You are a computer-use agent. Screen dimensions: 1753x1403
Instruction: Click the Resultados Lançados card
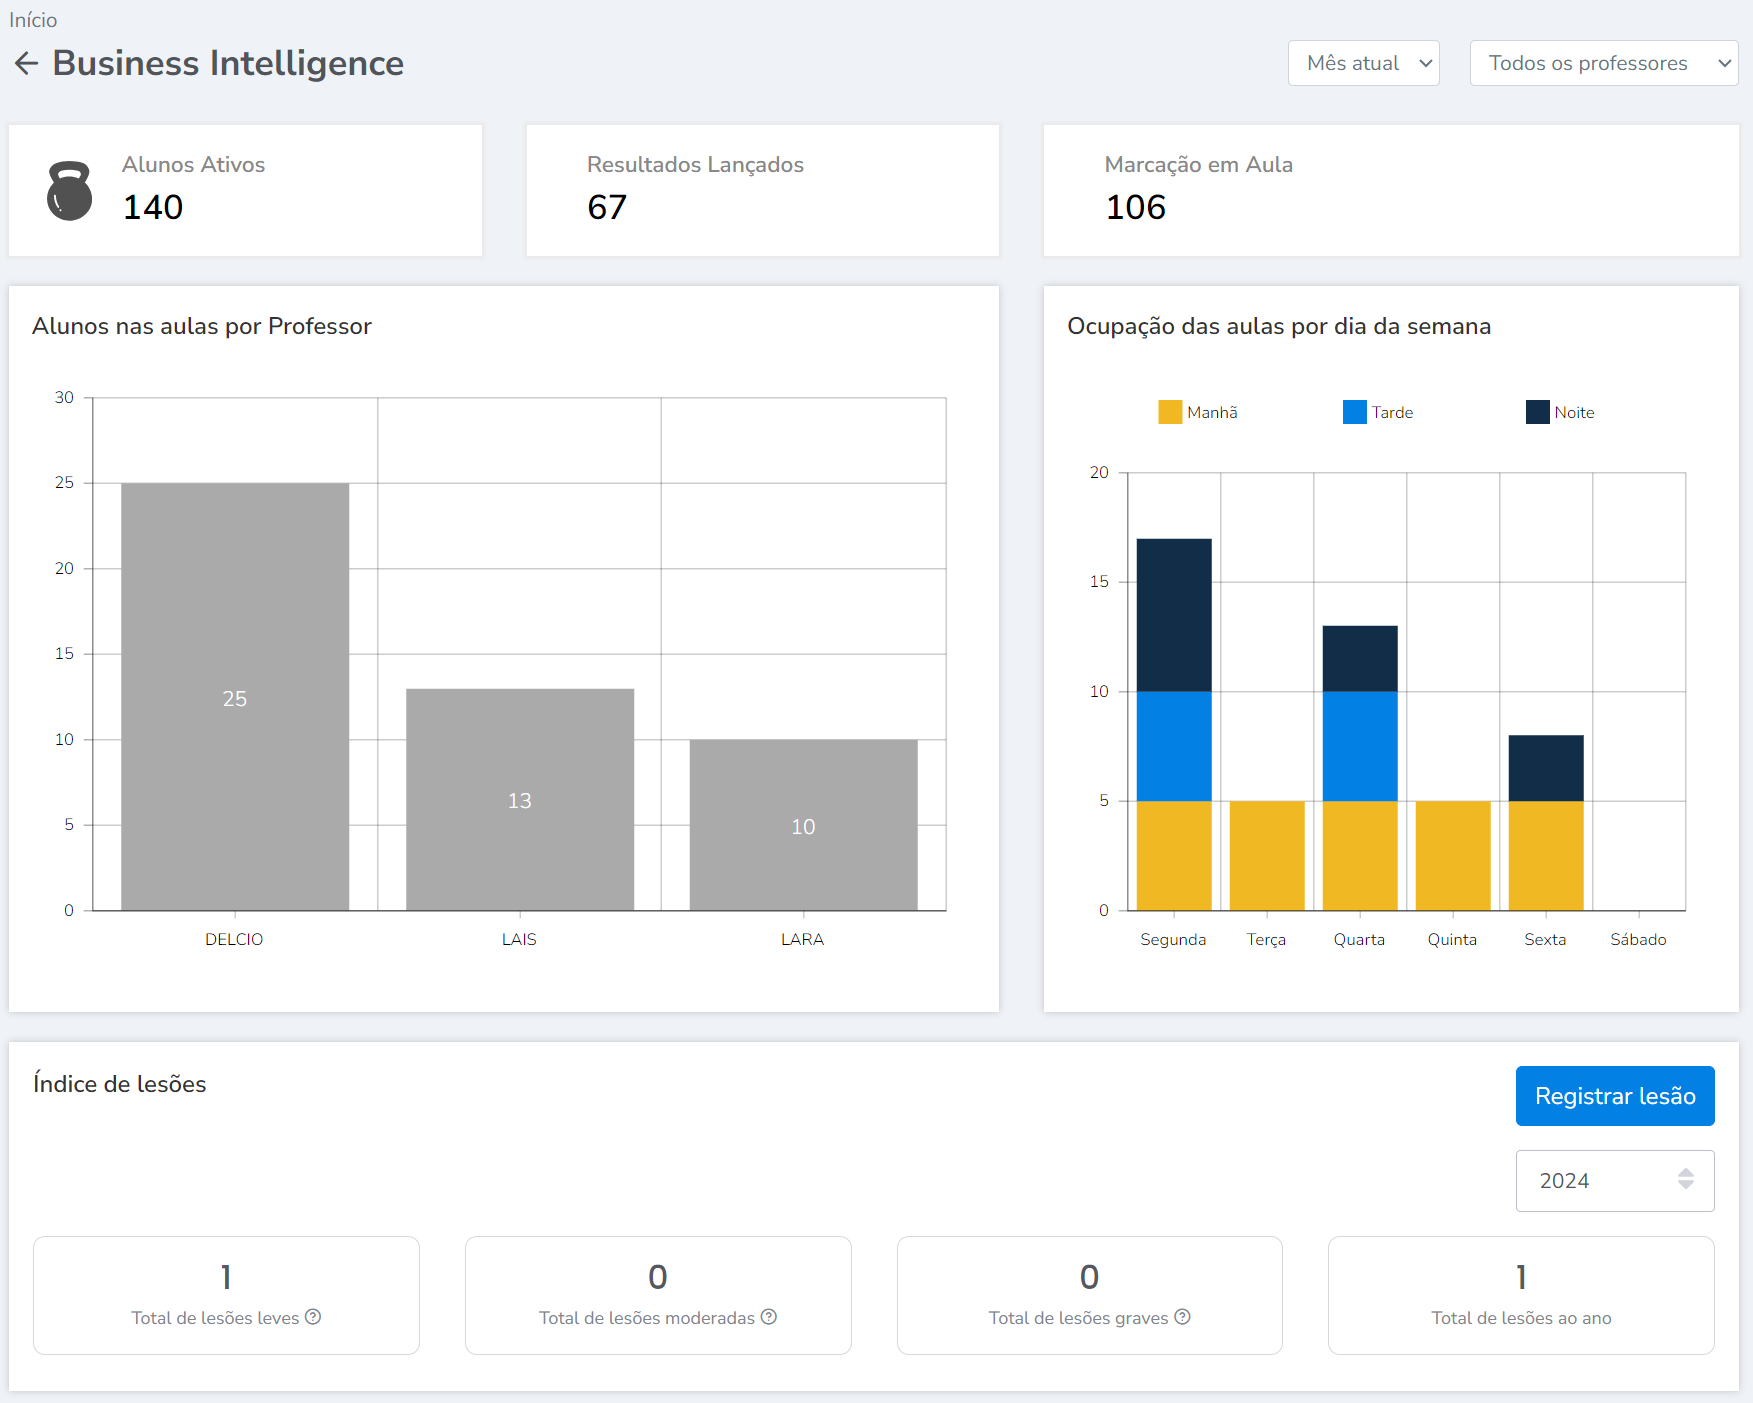[x=762, y=190]
